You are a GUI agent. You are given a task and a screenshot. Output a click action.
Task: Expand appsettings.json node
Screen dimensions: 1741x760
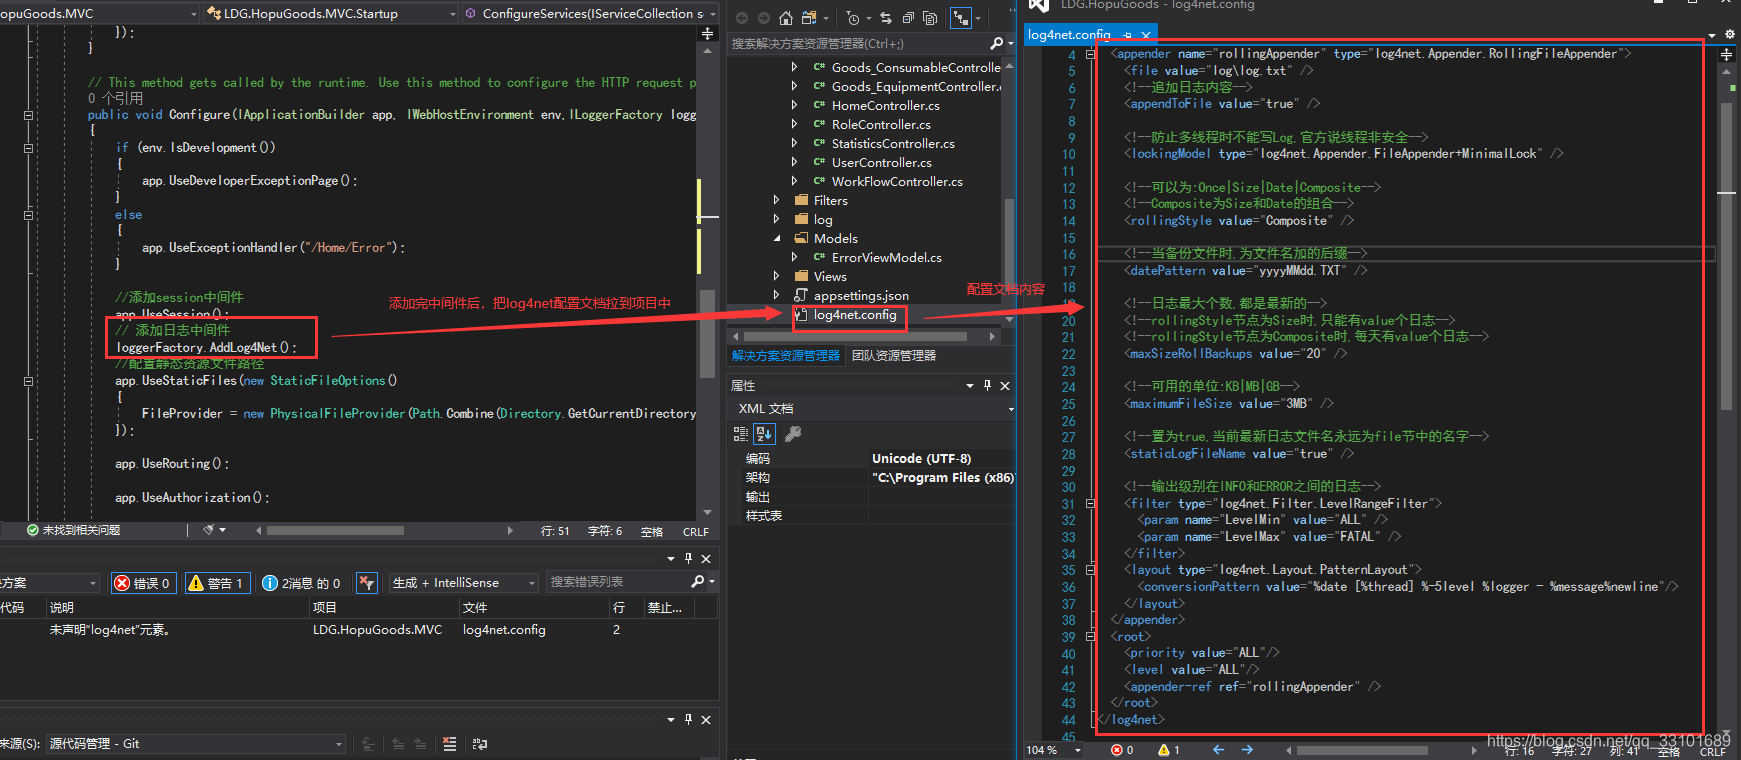point(777,295)
